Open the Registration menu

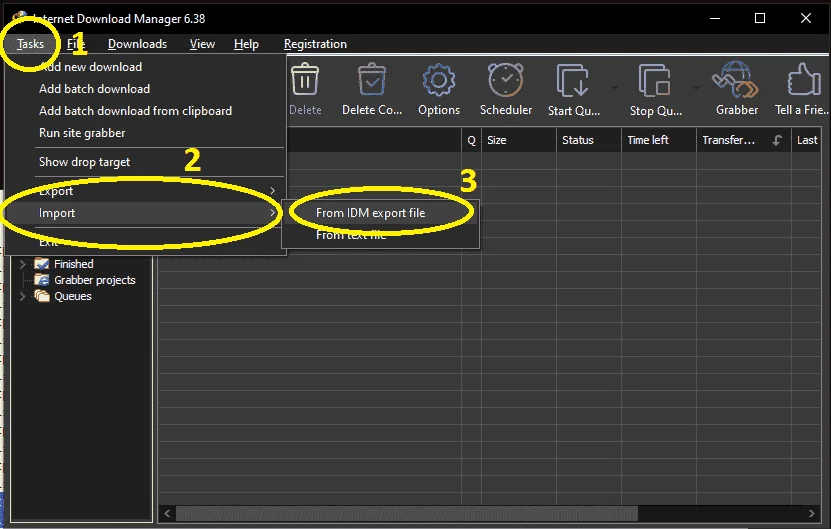(x=315, y=44)
